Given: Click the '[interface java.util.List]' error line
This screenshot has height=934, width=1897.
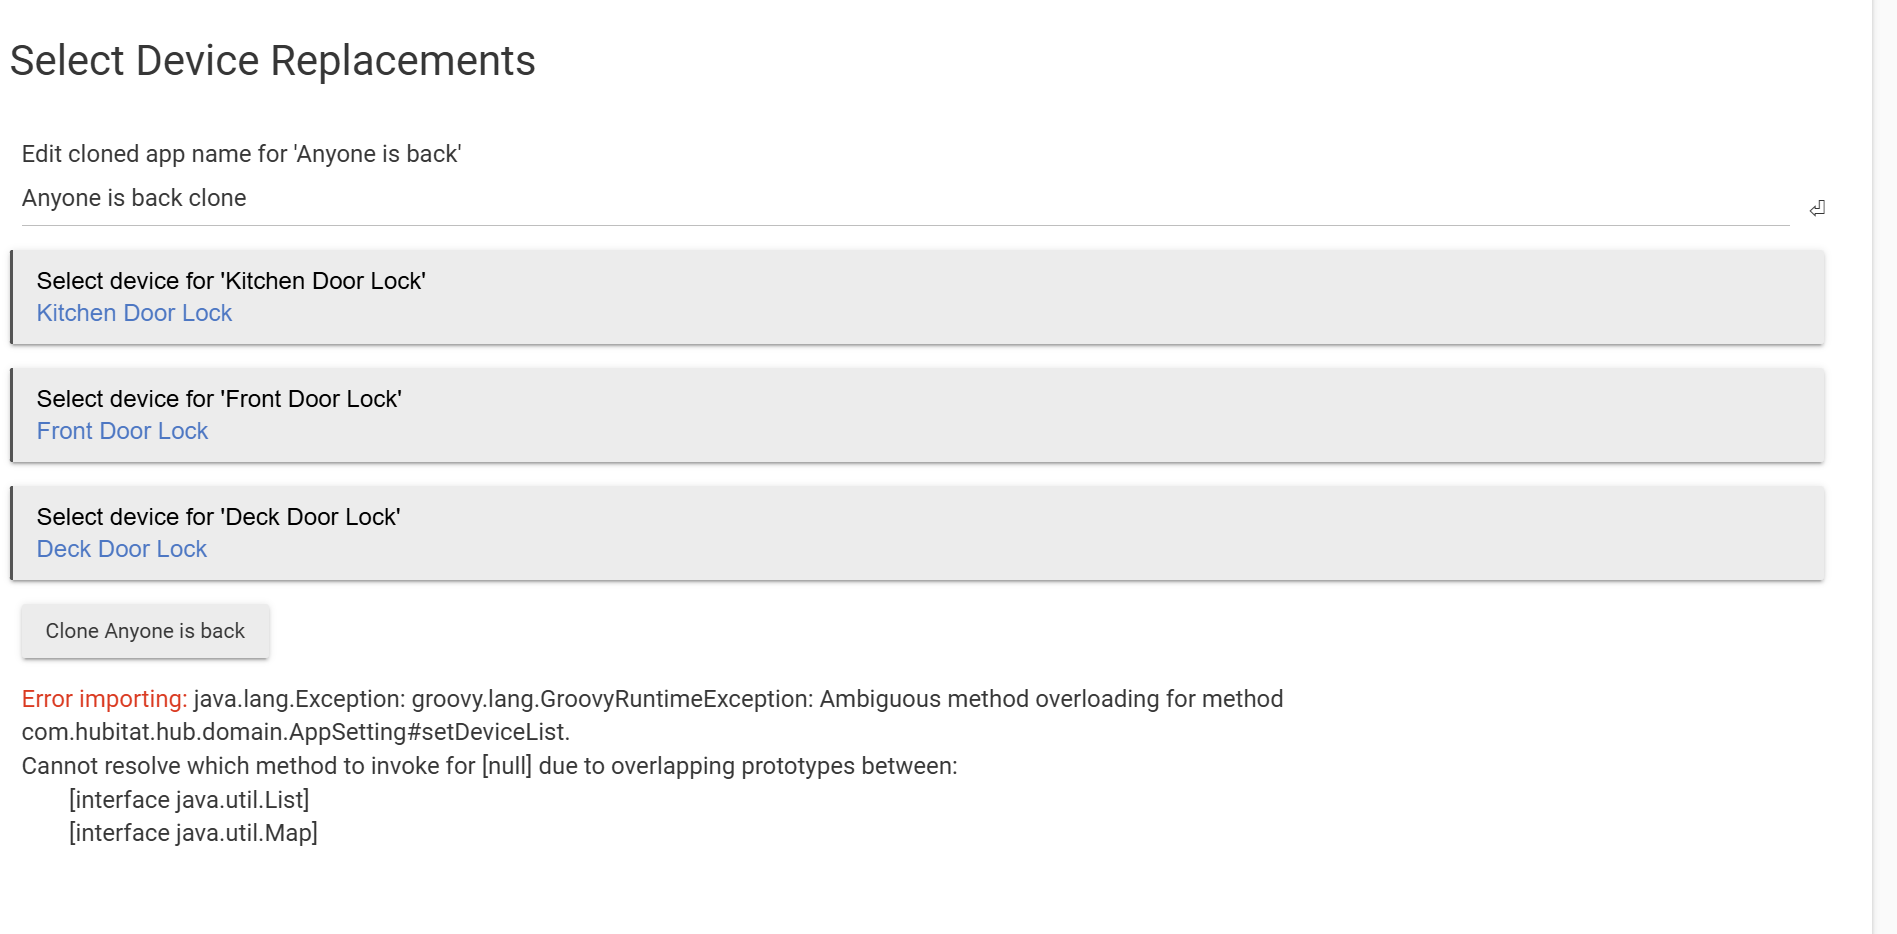Looking at the screenshot, I should click(x=189, y=800).
